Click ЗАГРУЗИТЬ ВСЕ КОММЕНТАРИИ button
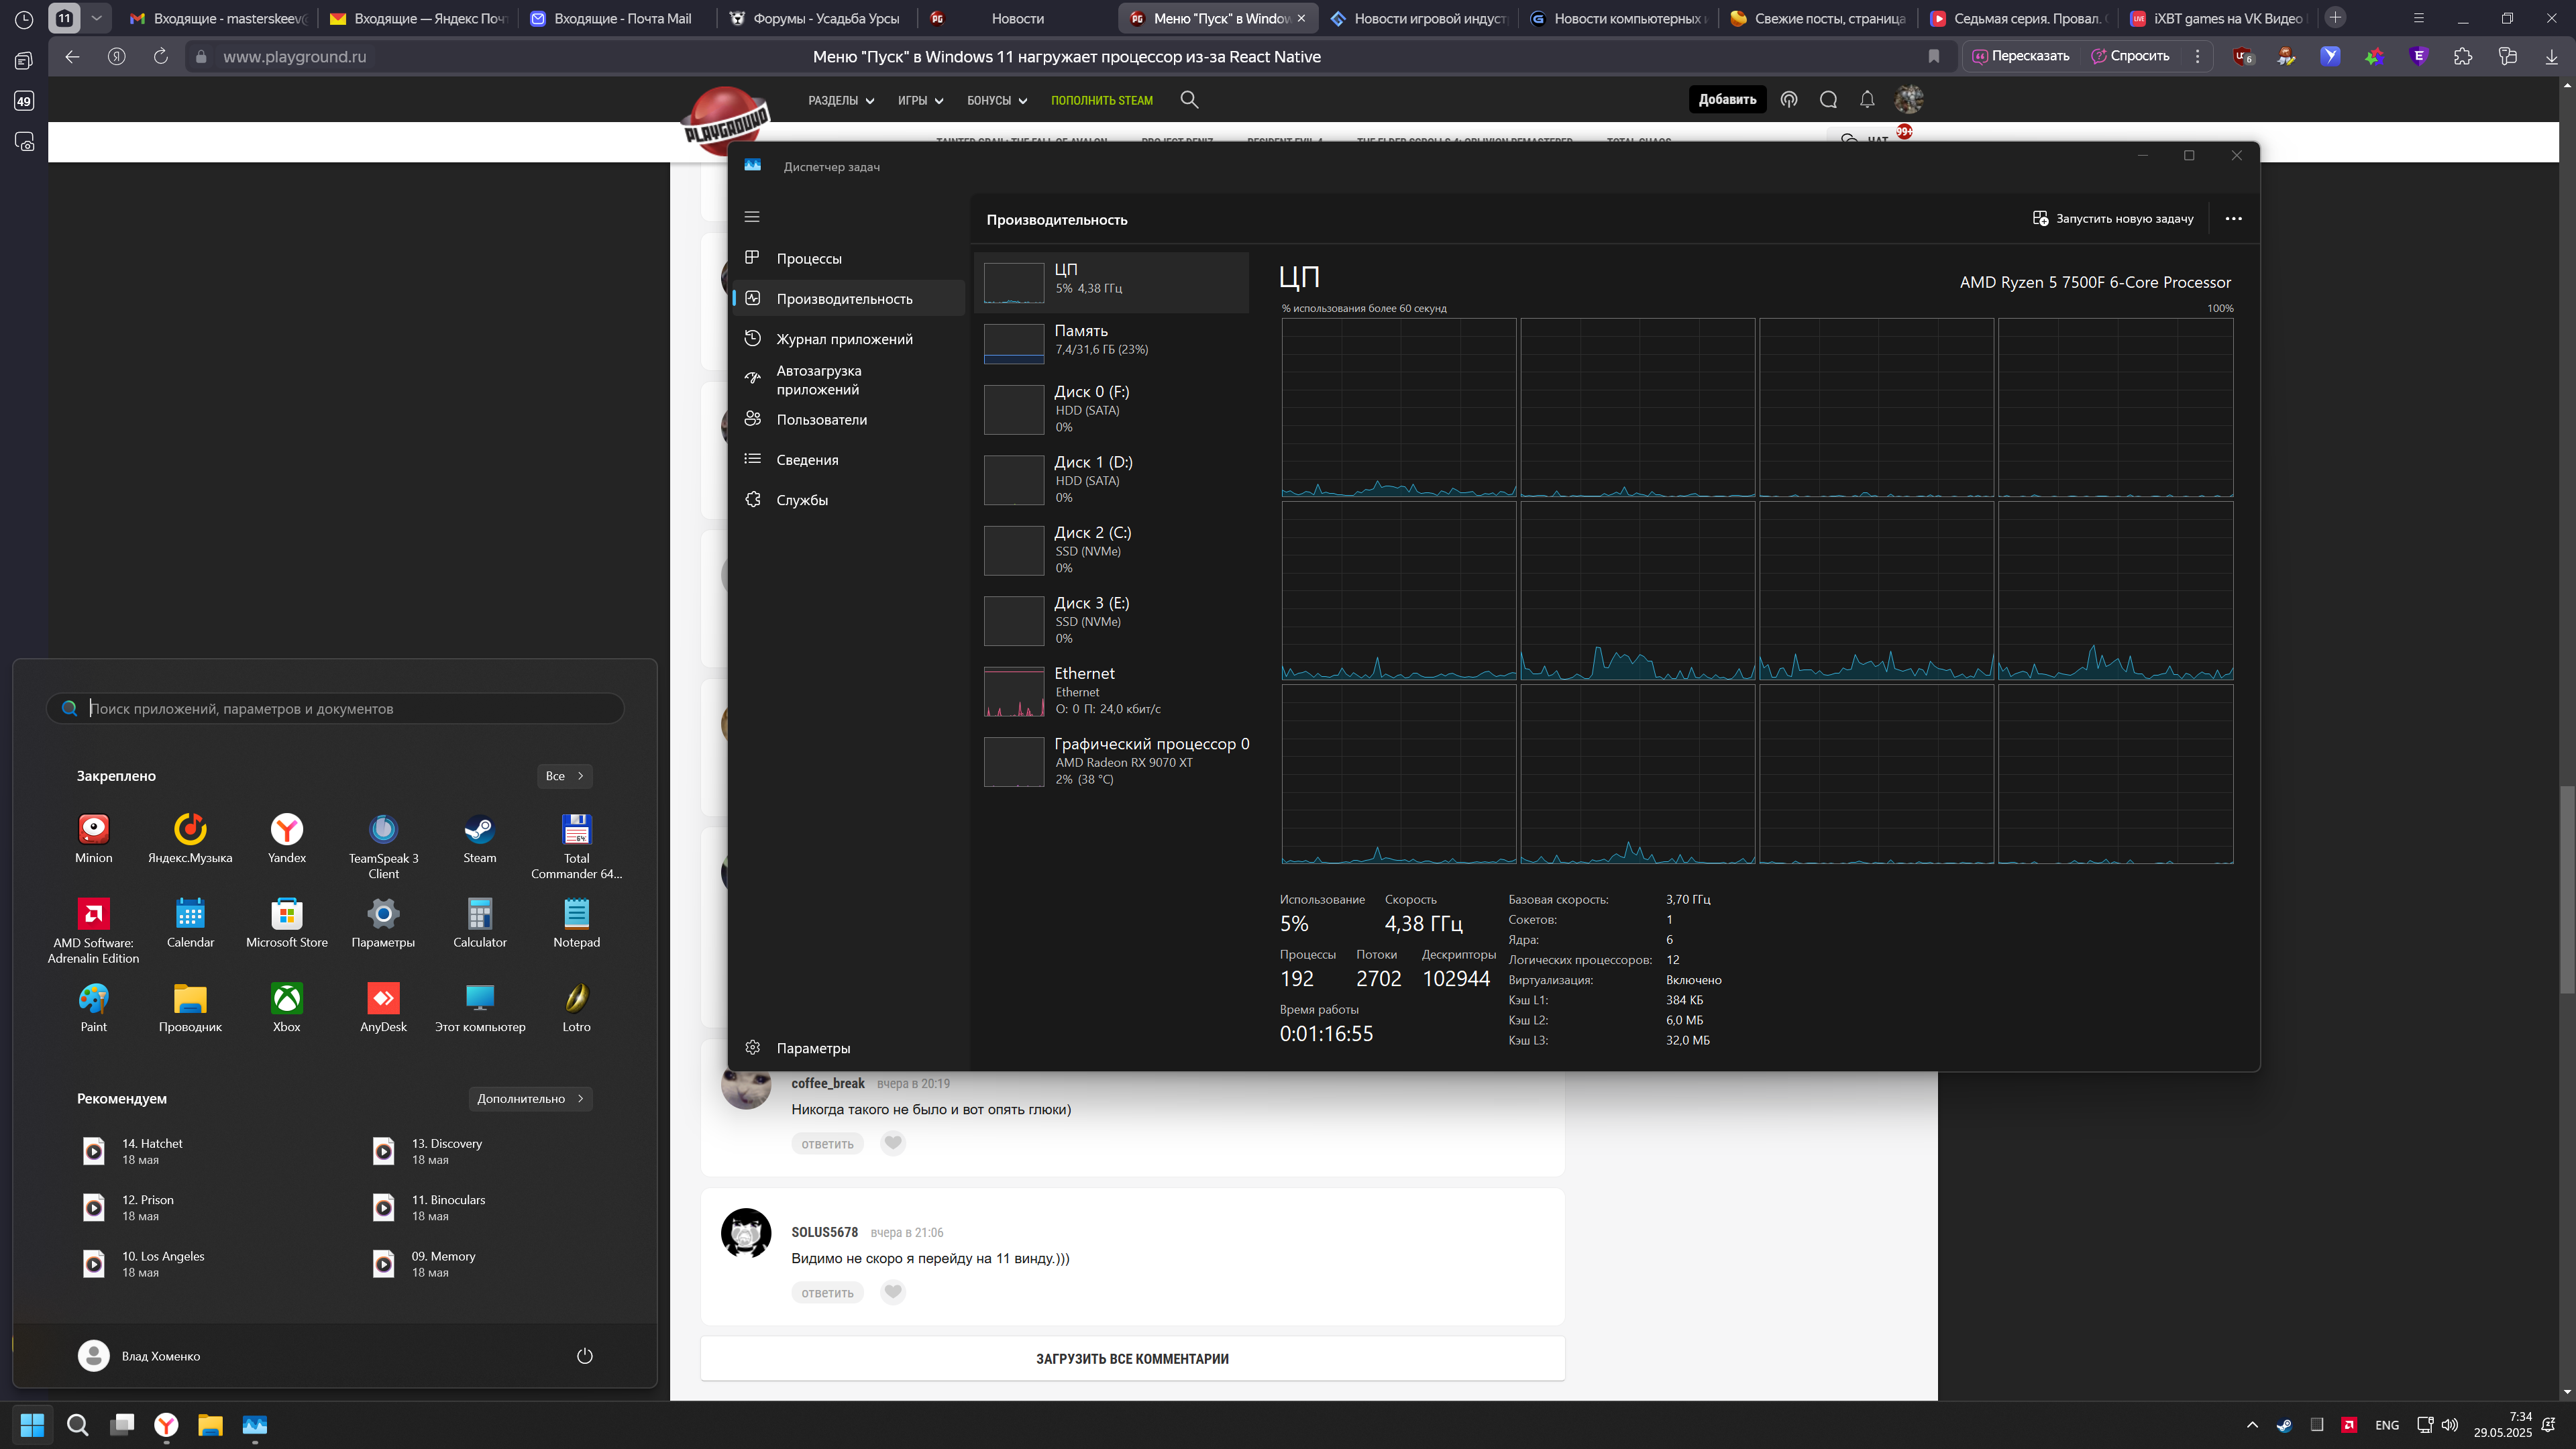This screenshot has height=1449, width=2576. click(x=1132, y=1358)
